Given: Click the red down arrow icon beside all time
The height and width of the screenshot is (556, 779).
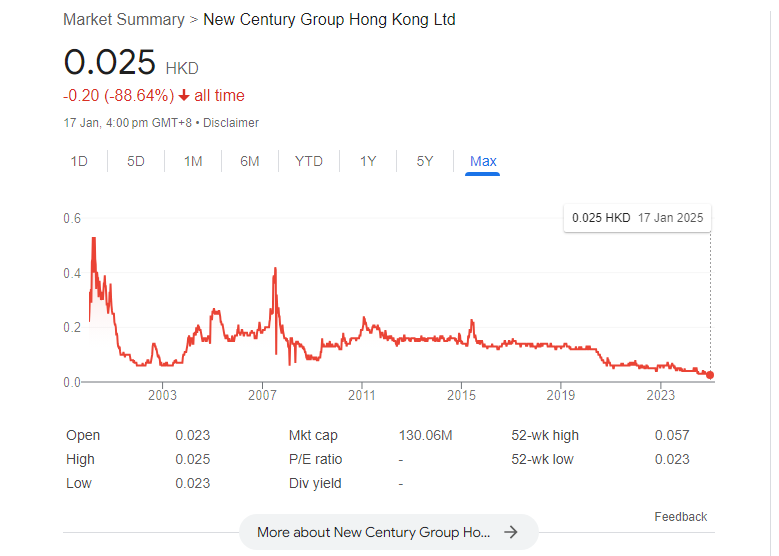Looking at the screenshot, I should click(184, 95).
